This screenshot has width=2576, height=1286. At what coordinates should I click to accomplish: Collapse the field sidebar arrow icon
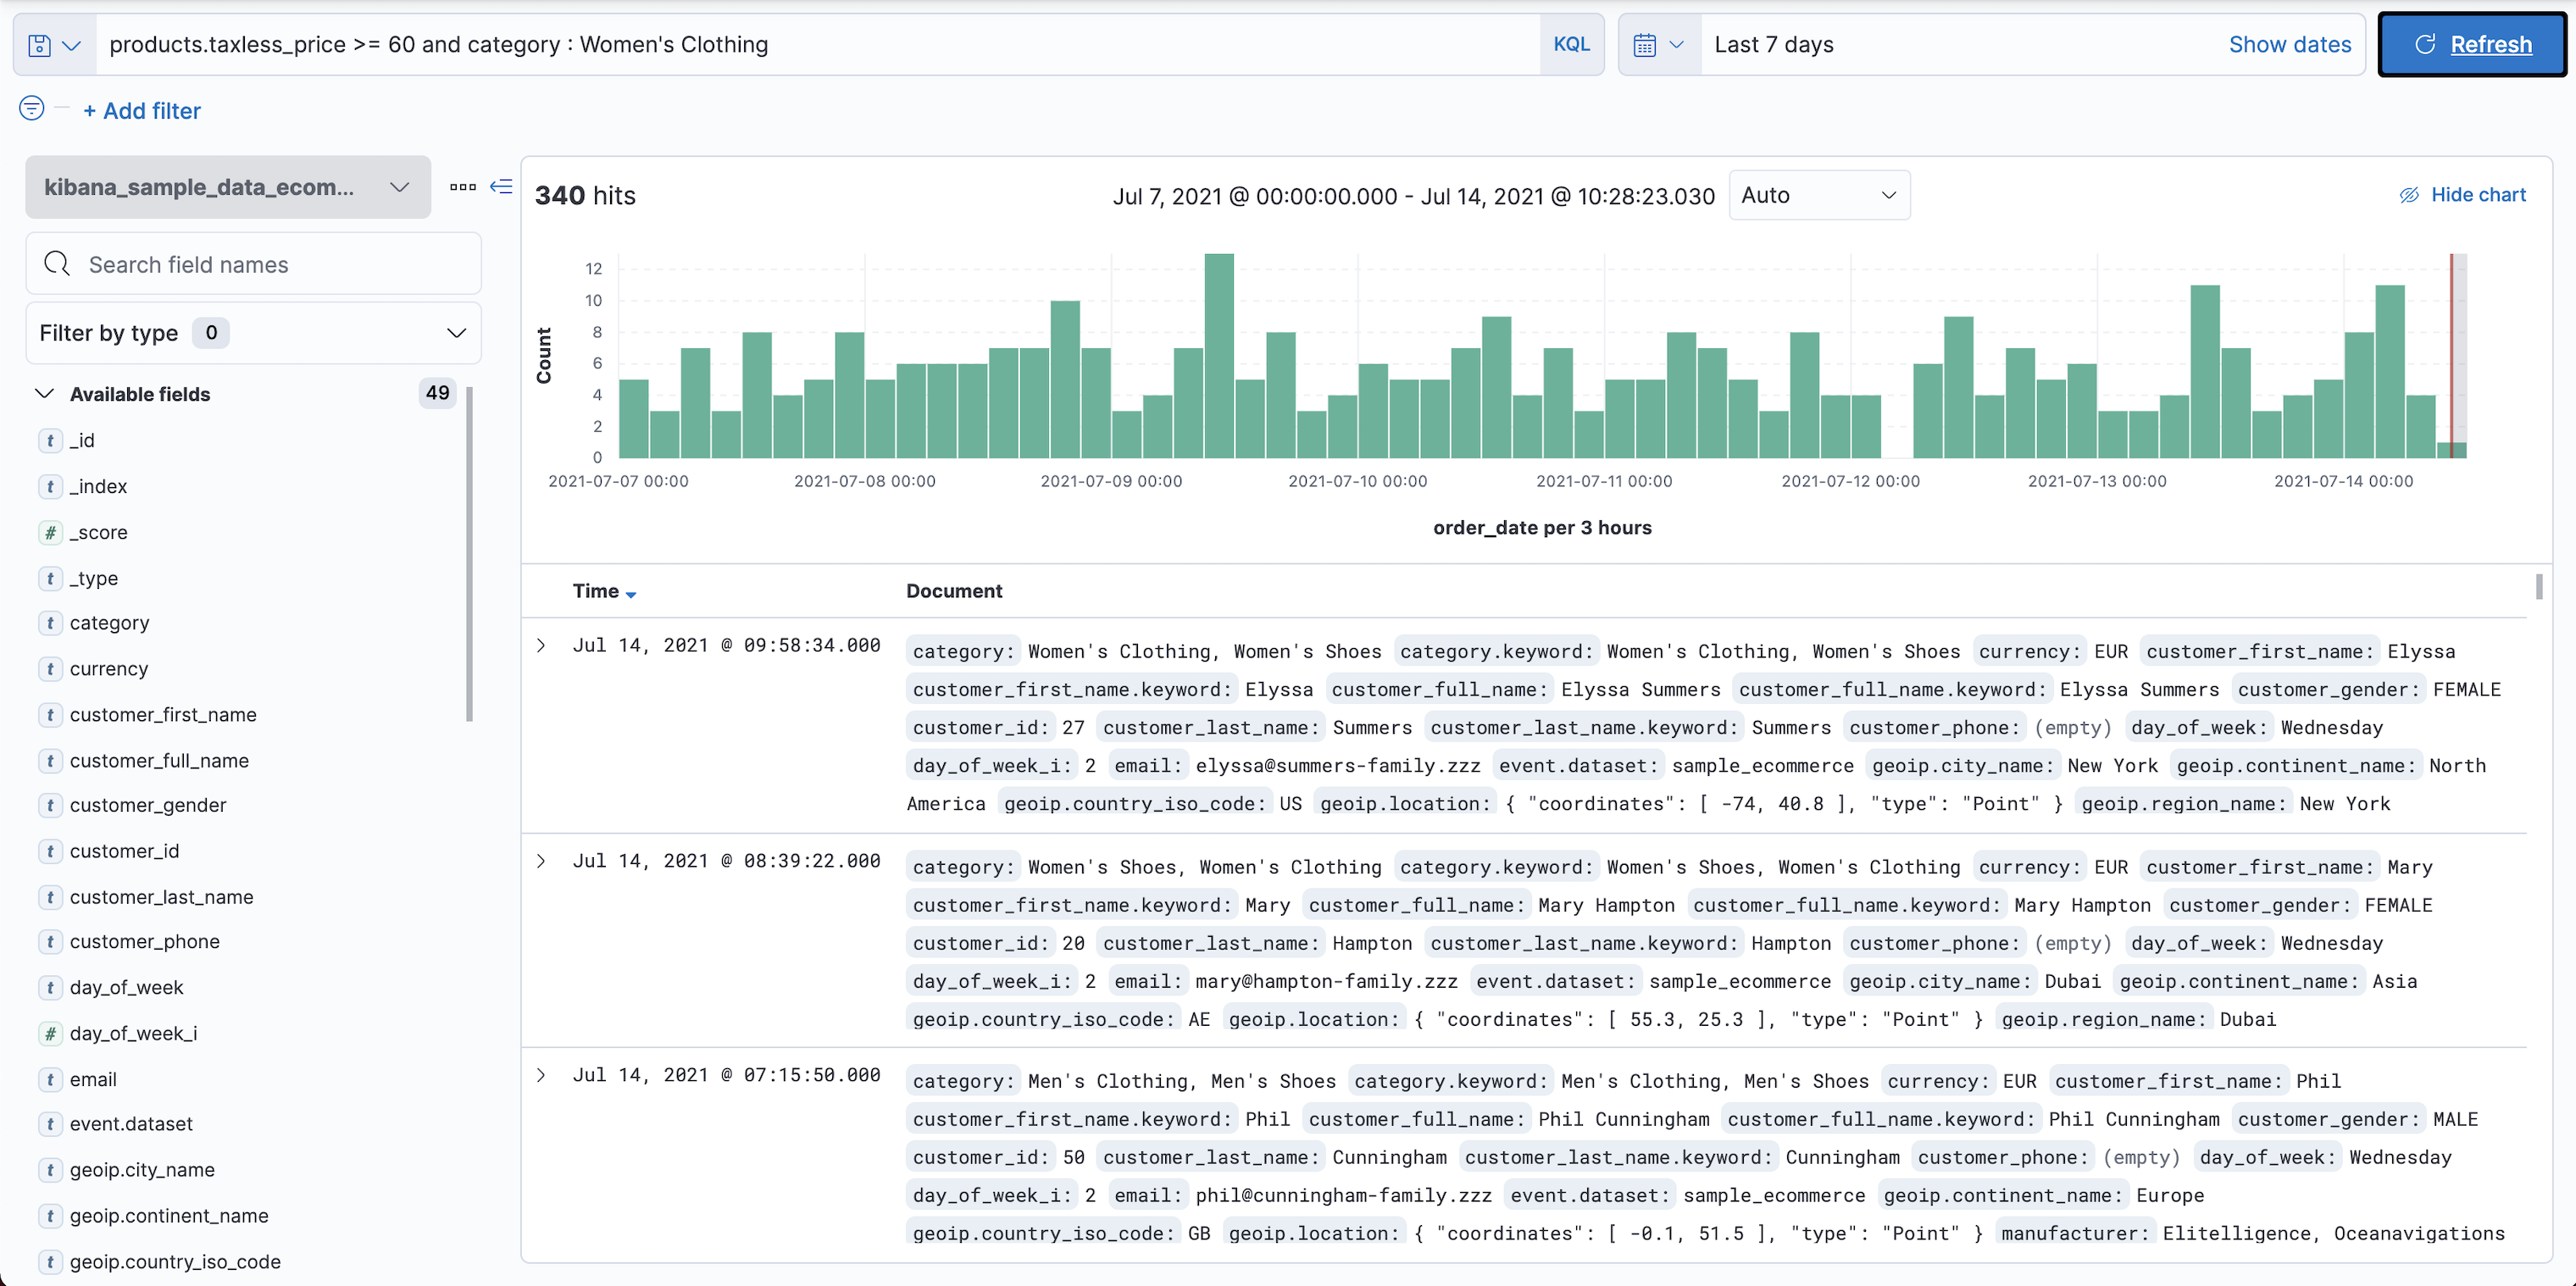click(501, 187)
